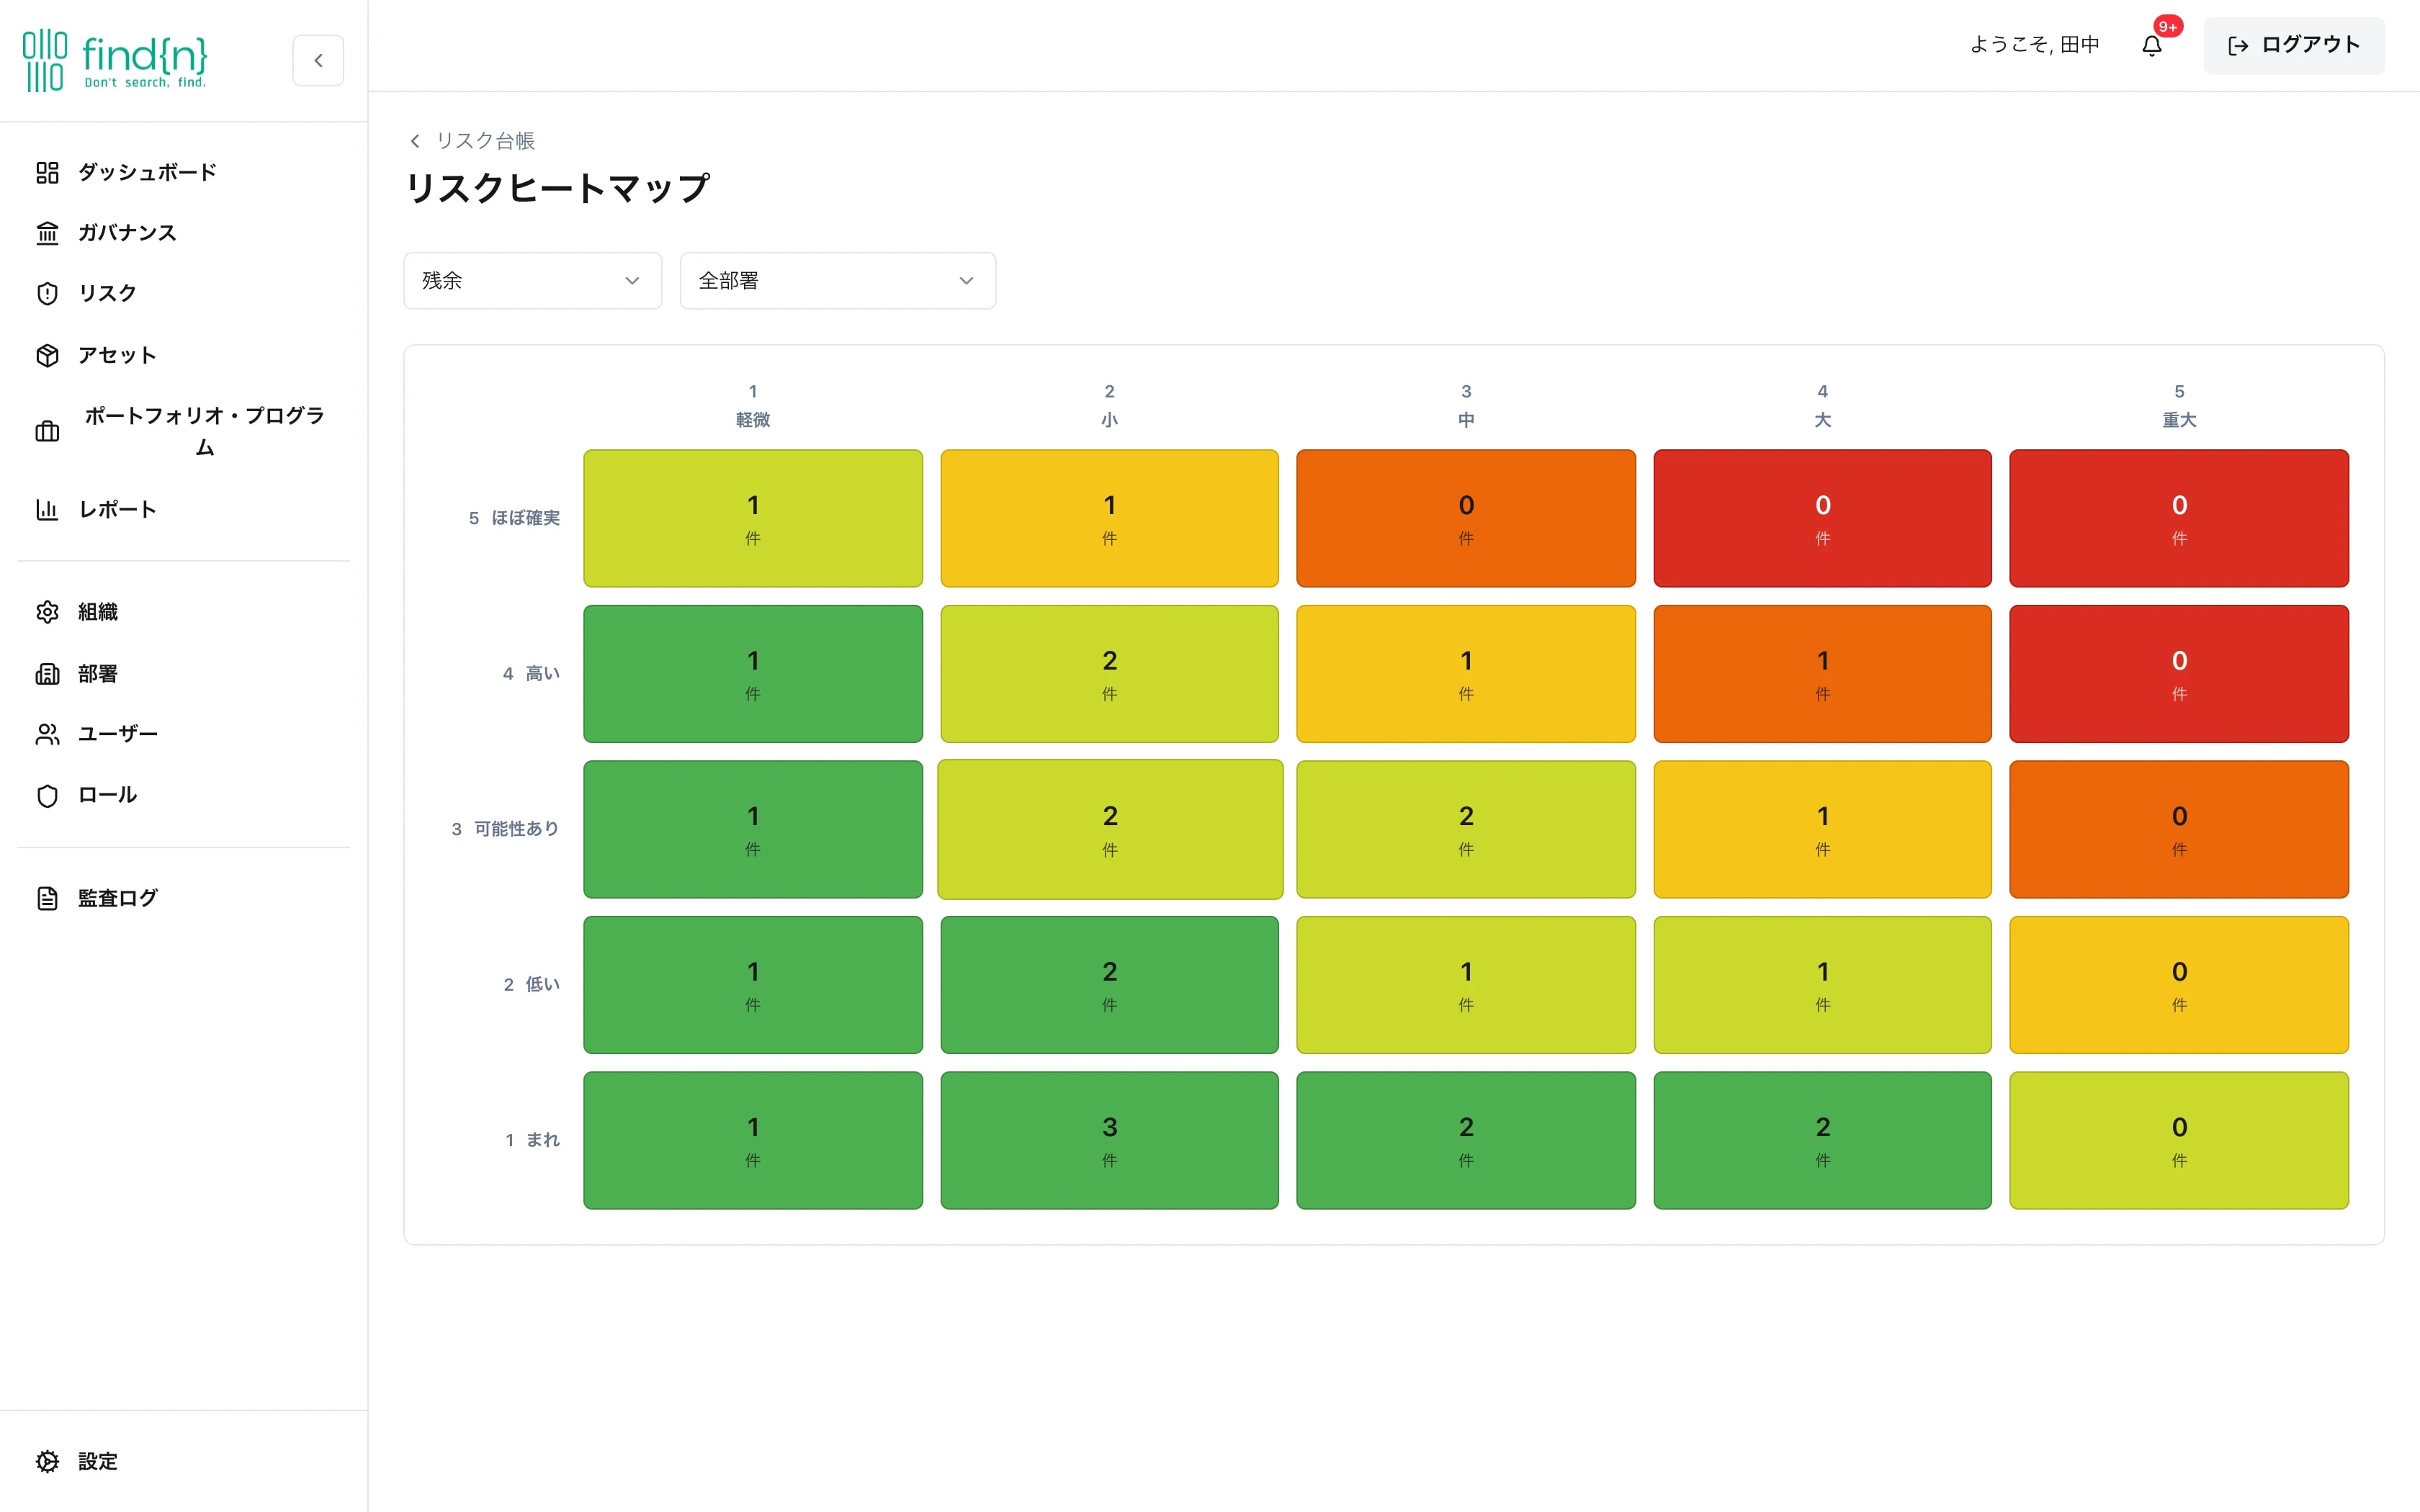Viewport: 2420px width, 1512px height.
Task: Click the ロール shield icon
Action: point(47,795)
